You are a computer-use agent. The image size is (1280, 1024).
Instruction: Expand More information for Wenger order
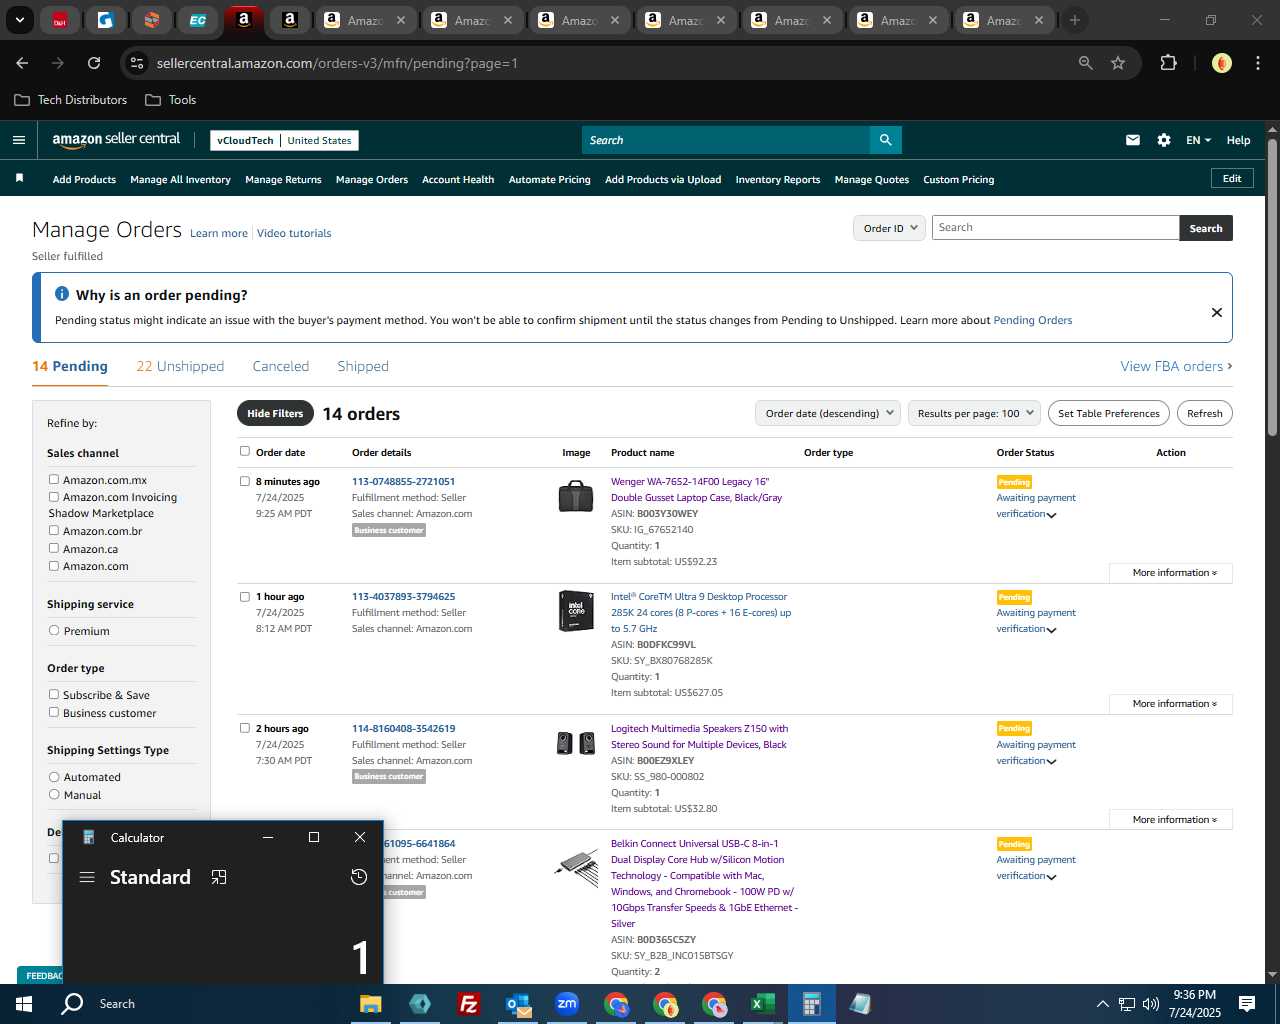pos(1171,573)
